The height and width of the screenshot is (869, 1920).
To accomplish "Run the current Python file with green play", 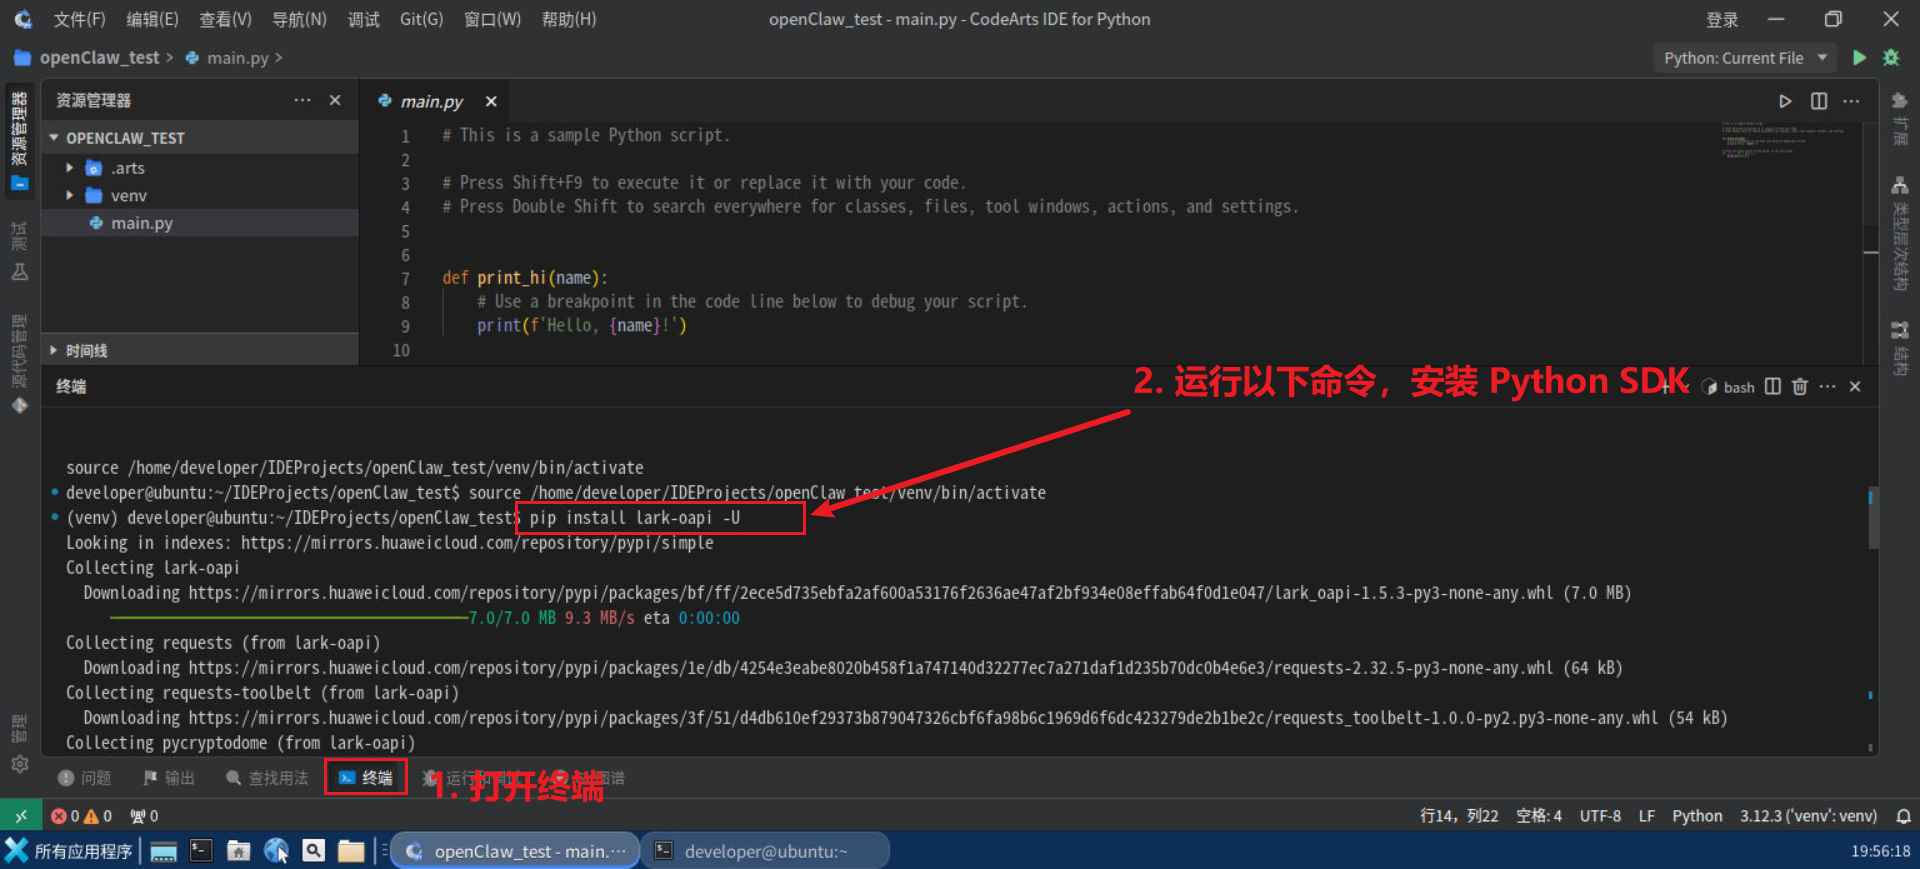I will (x=1859, y=58).
